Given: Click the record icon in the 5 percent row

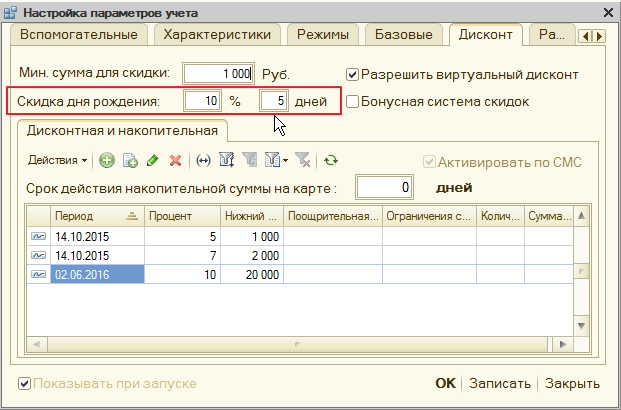Looking at the screenshot, I should click(x=38, y=236).
